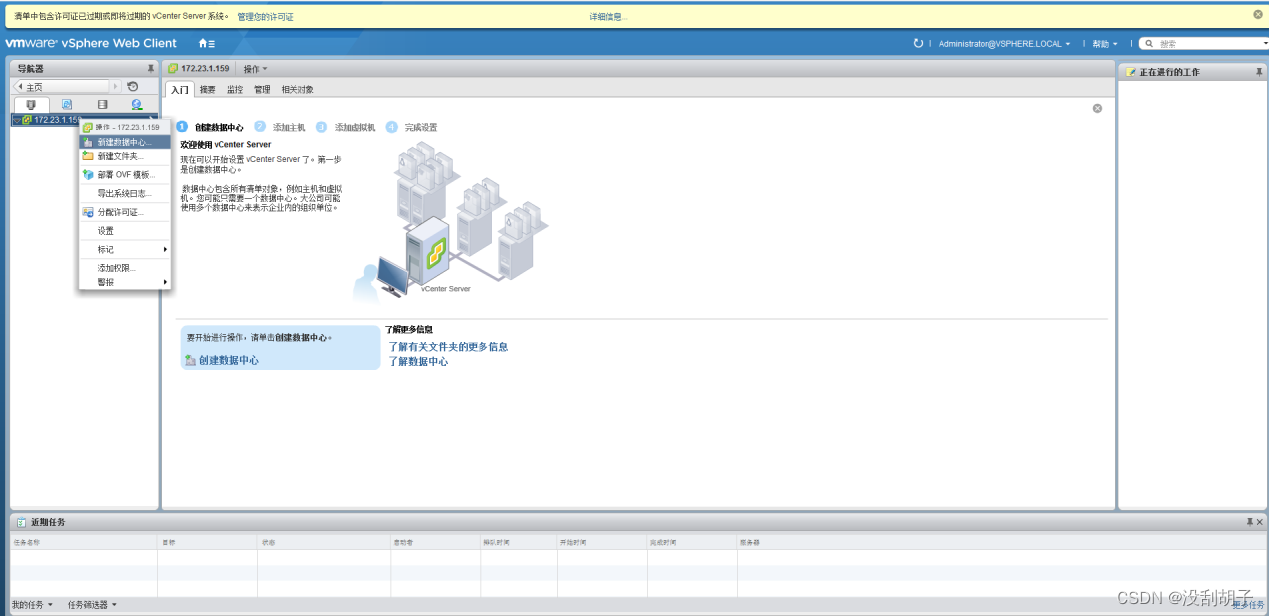The height and width of the screenshot is (616, 1269).
Task: Open 任务筛选器 dropdown
Action: (92, 605)
